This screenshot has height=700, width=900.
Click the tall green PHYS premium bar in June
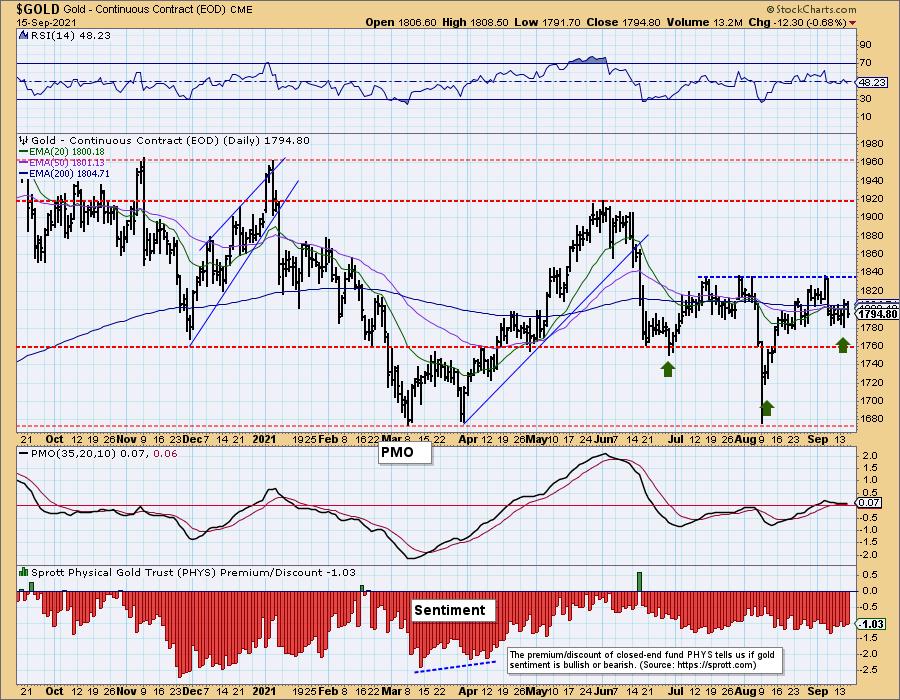(x=639, y=581)
